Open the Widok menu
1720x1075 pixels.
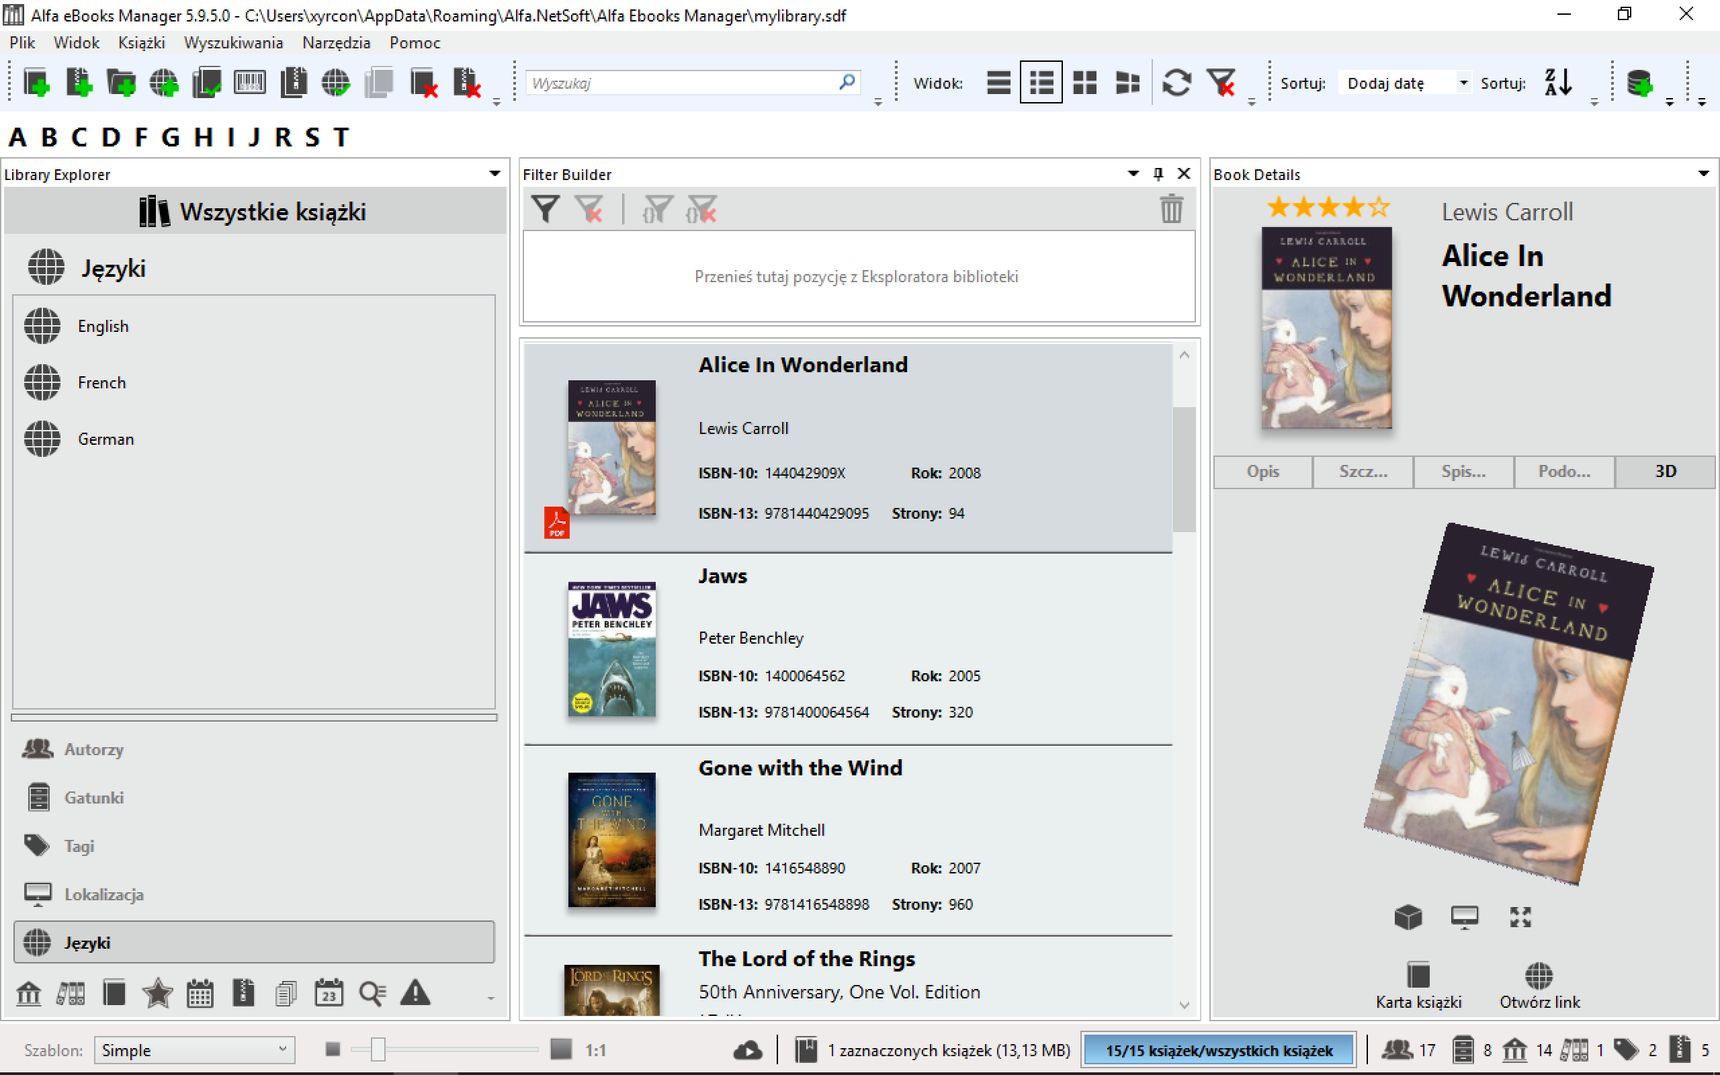tap(77, 43)
